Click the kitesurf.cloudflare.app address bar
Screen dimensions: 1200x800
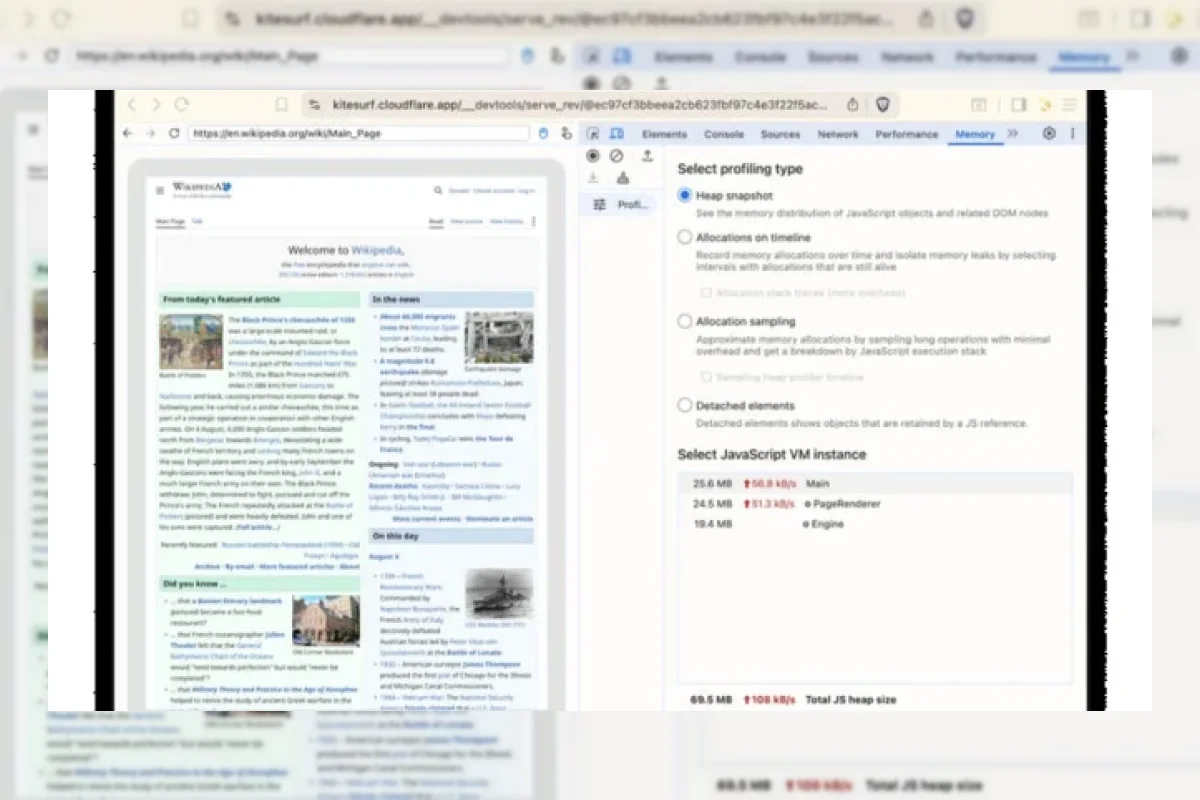(580, 104)
